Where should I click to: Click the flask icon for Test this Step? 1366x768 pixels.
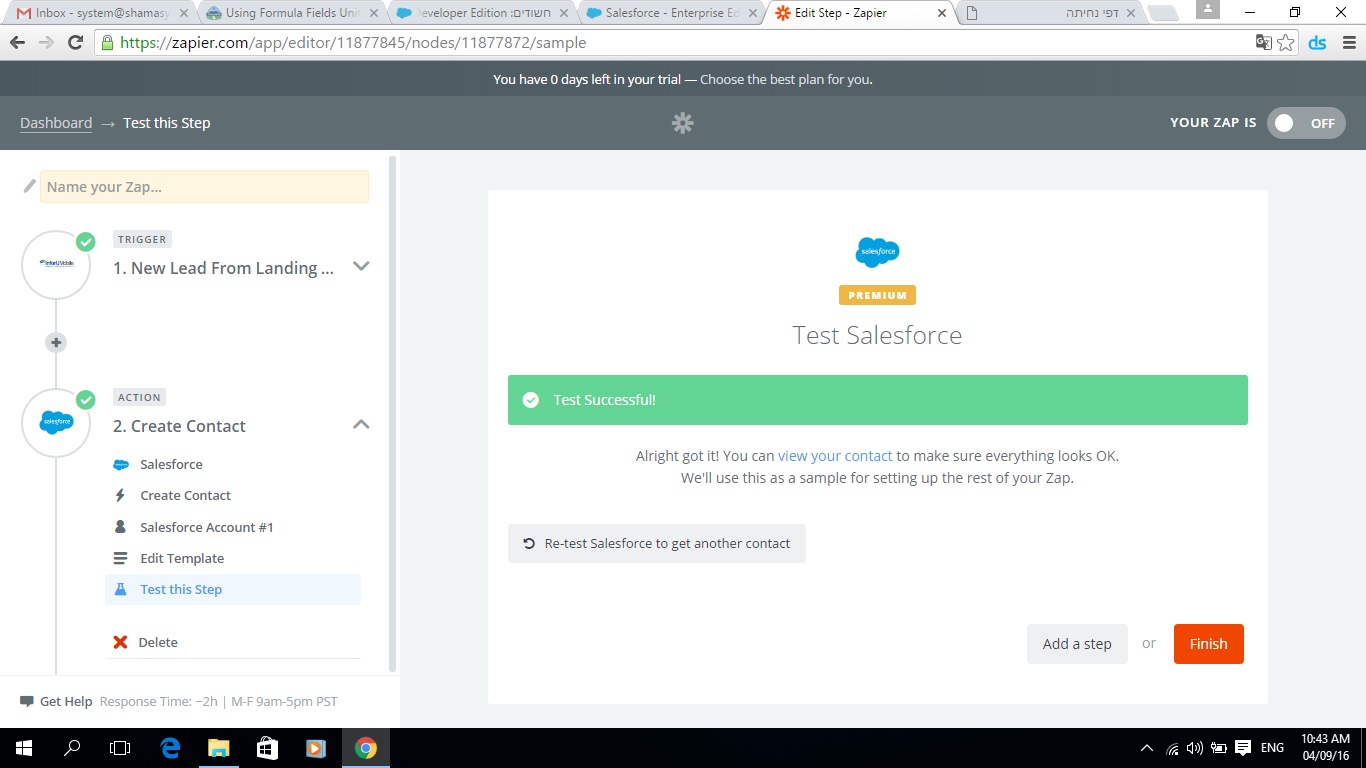tap(120, 589)
